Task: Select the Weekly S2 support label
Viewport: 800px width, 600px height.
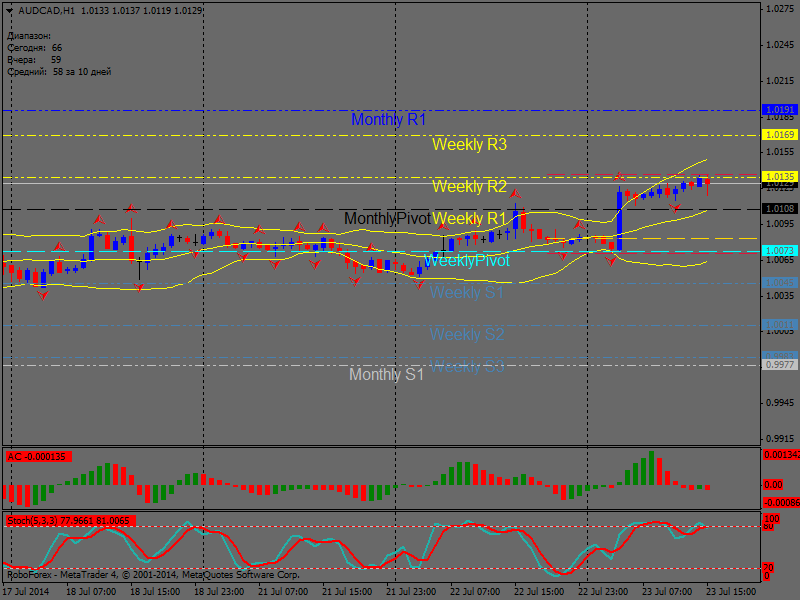Action: (x=467, y=334)
